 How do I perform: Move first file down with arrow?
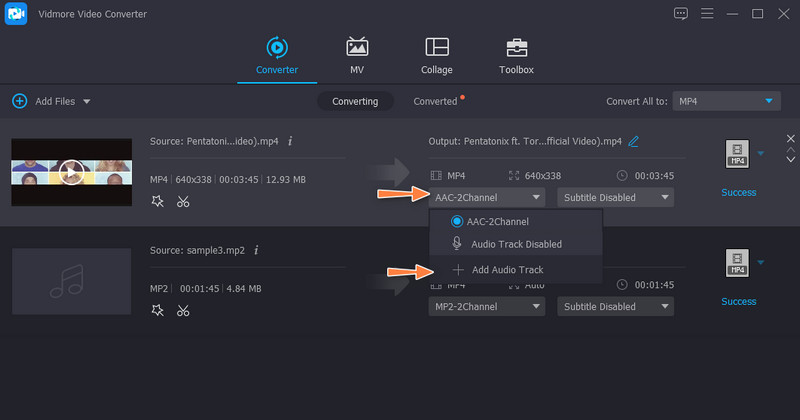790,160
